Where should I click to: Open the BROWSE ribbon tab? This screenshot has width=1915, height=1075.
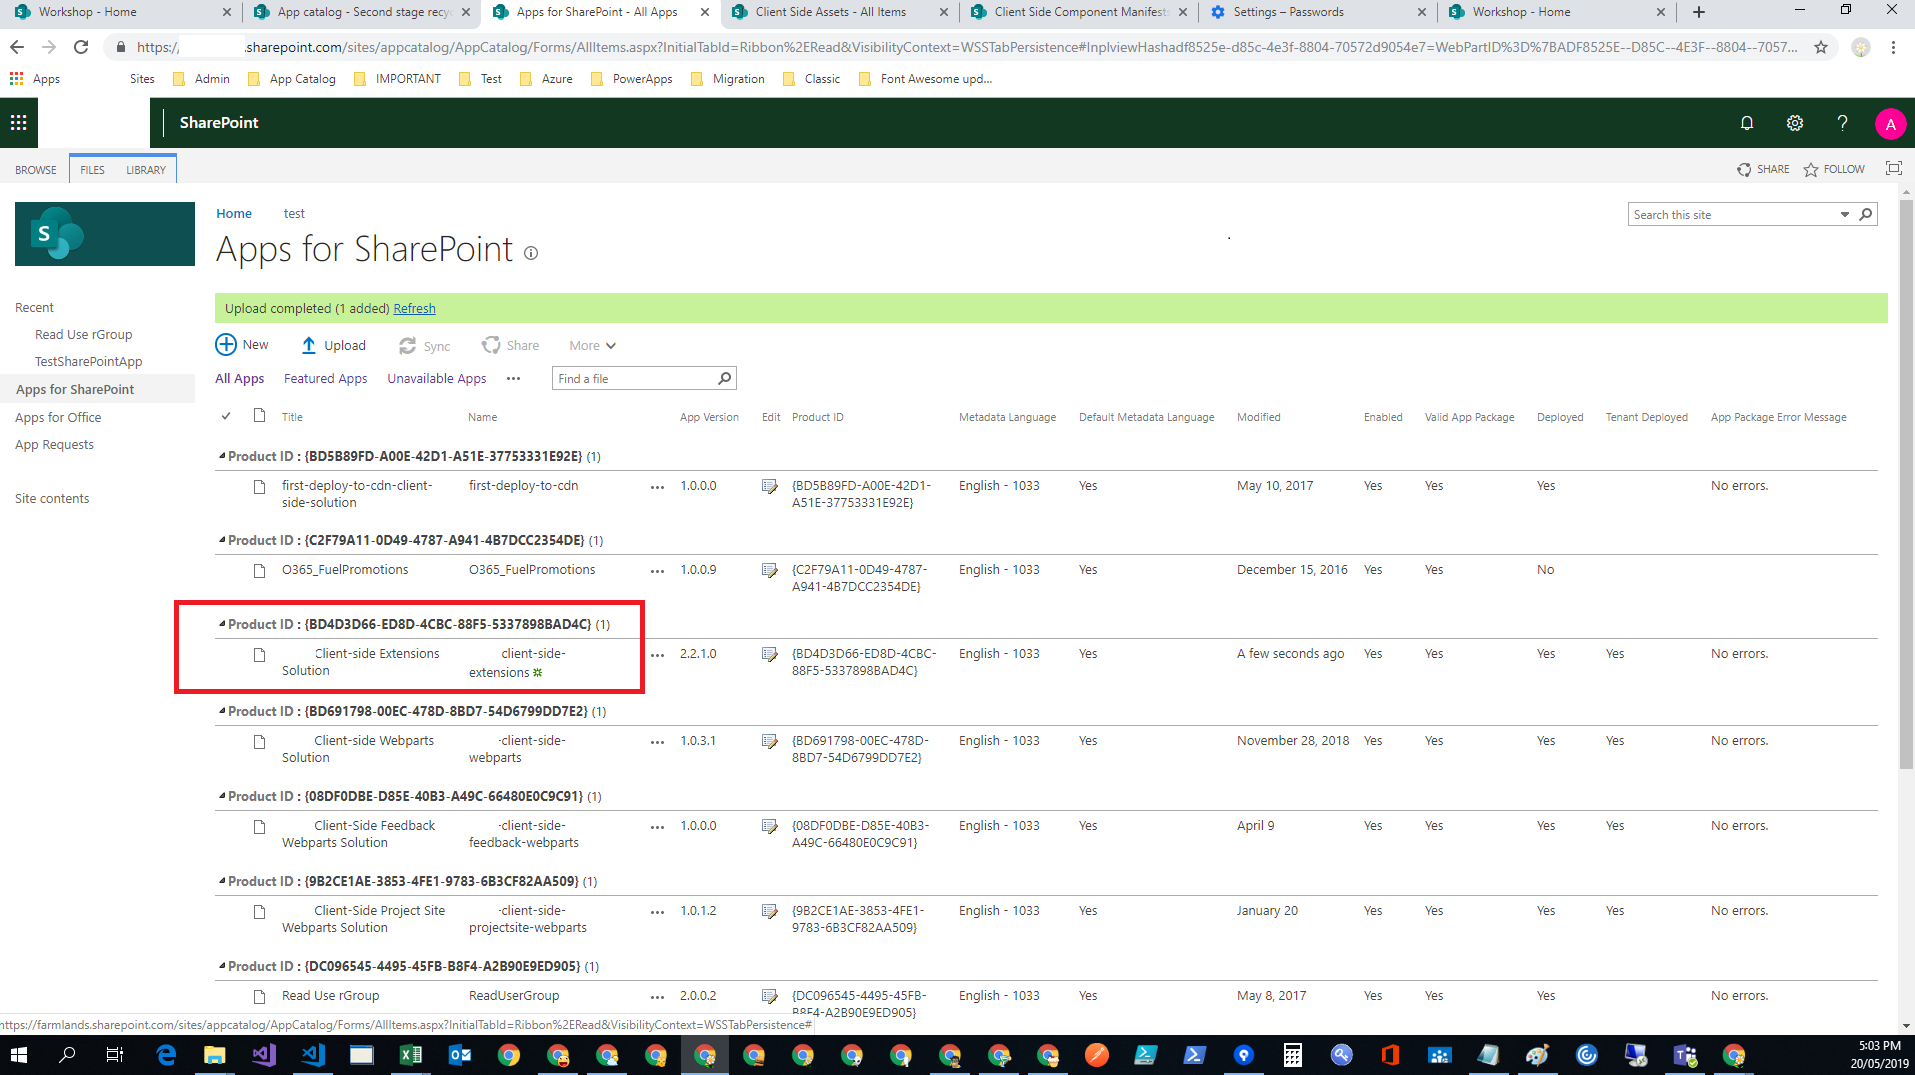(x=36, y=170)
